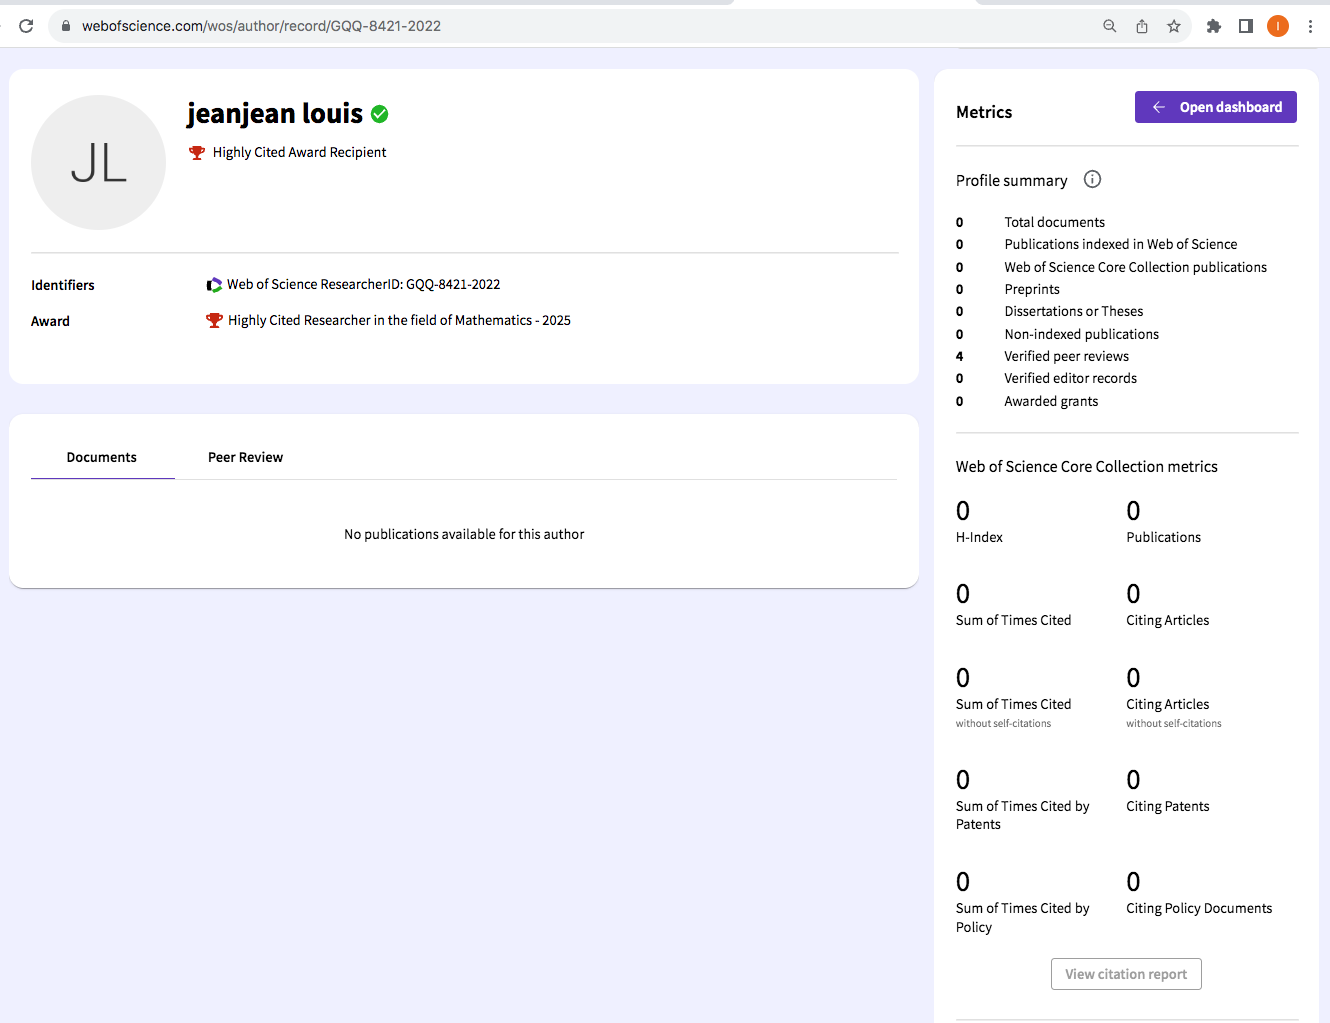Click the View citation report button
This screenshot has height=1023, width=1330.
point(1126,974)
